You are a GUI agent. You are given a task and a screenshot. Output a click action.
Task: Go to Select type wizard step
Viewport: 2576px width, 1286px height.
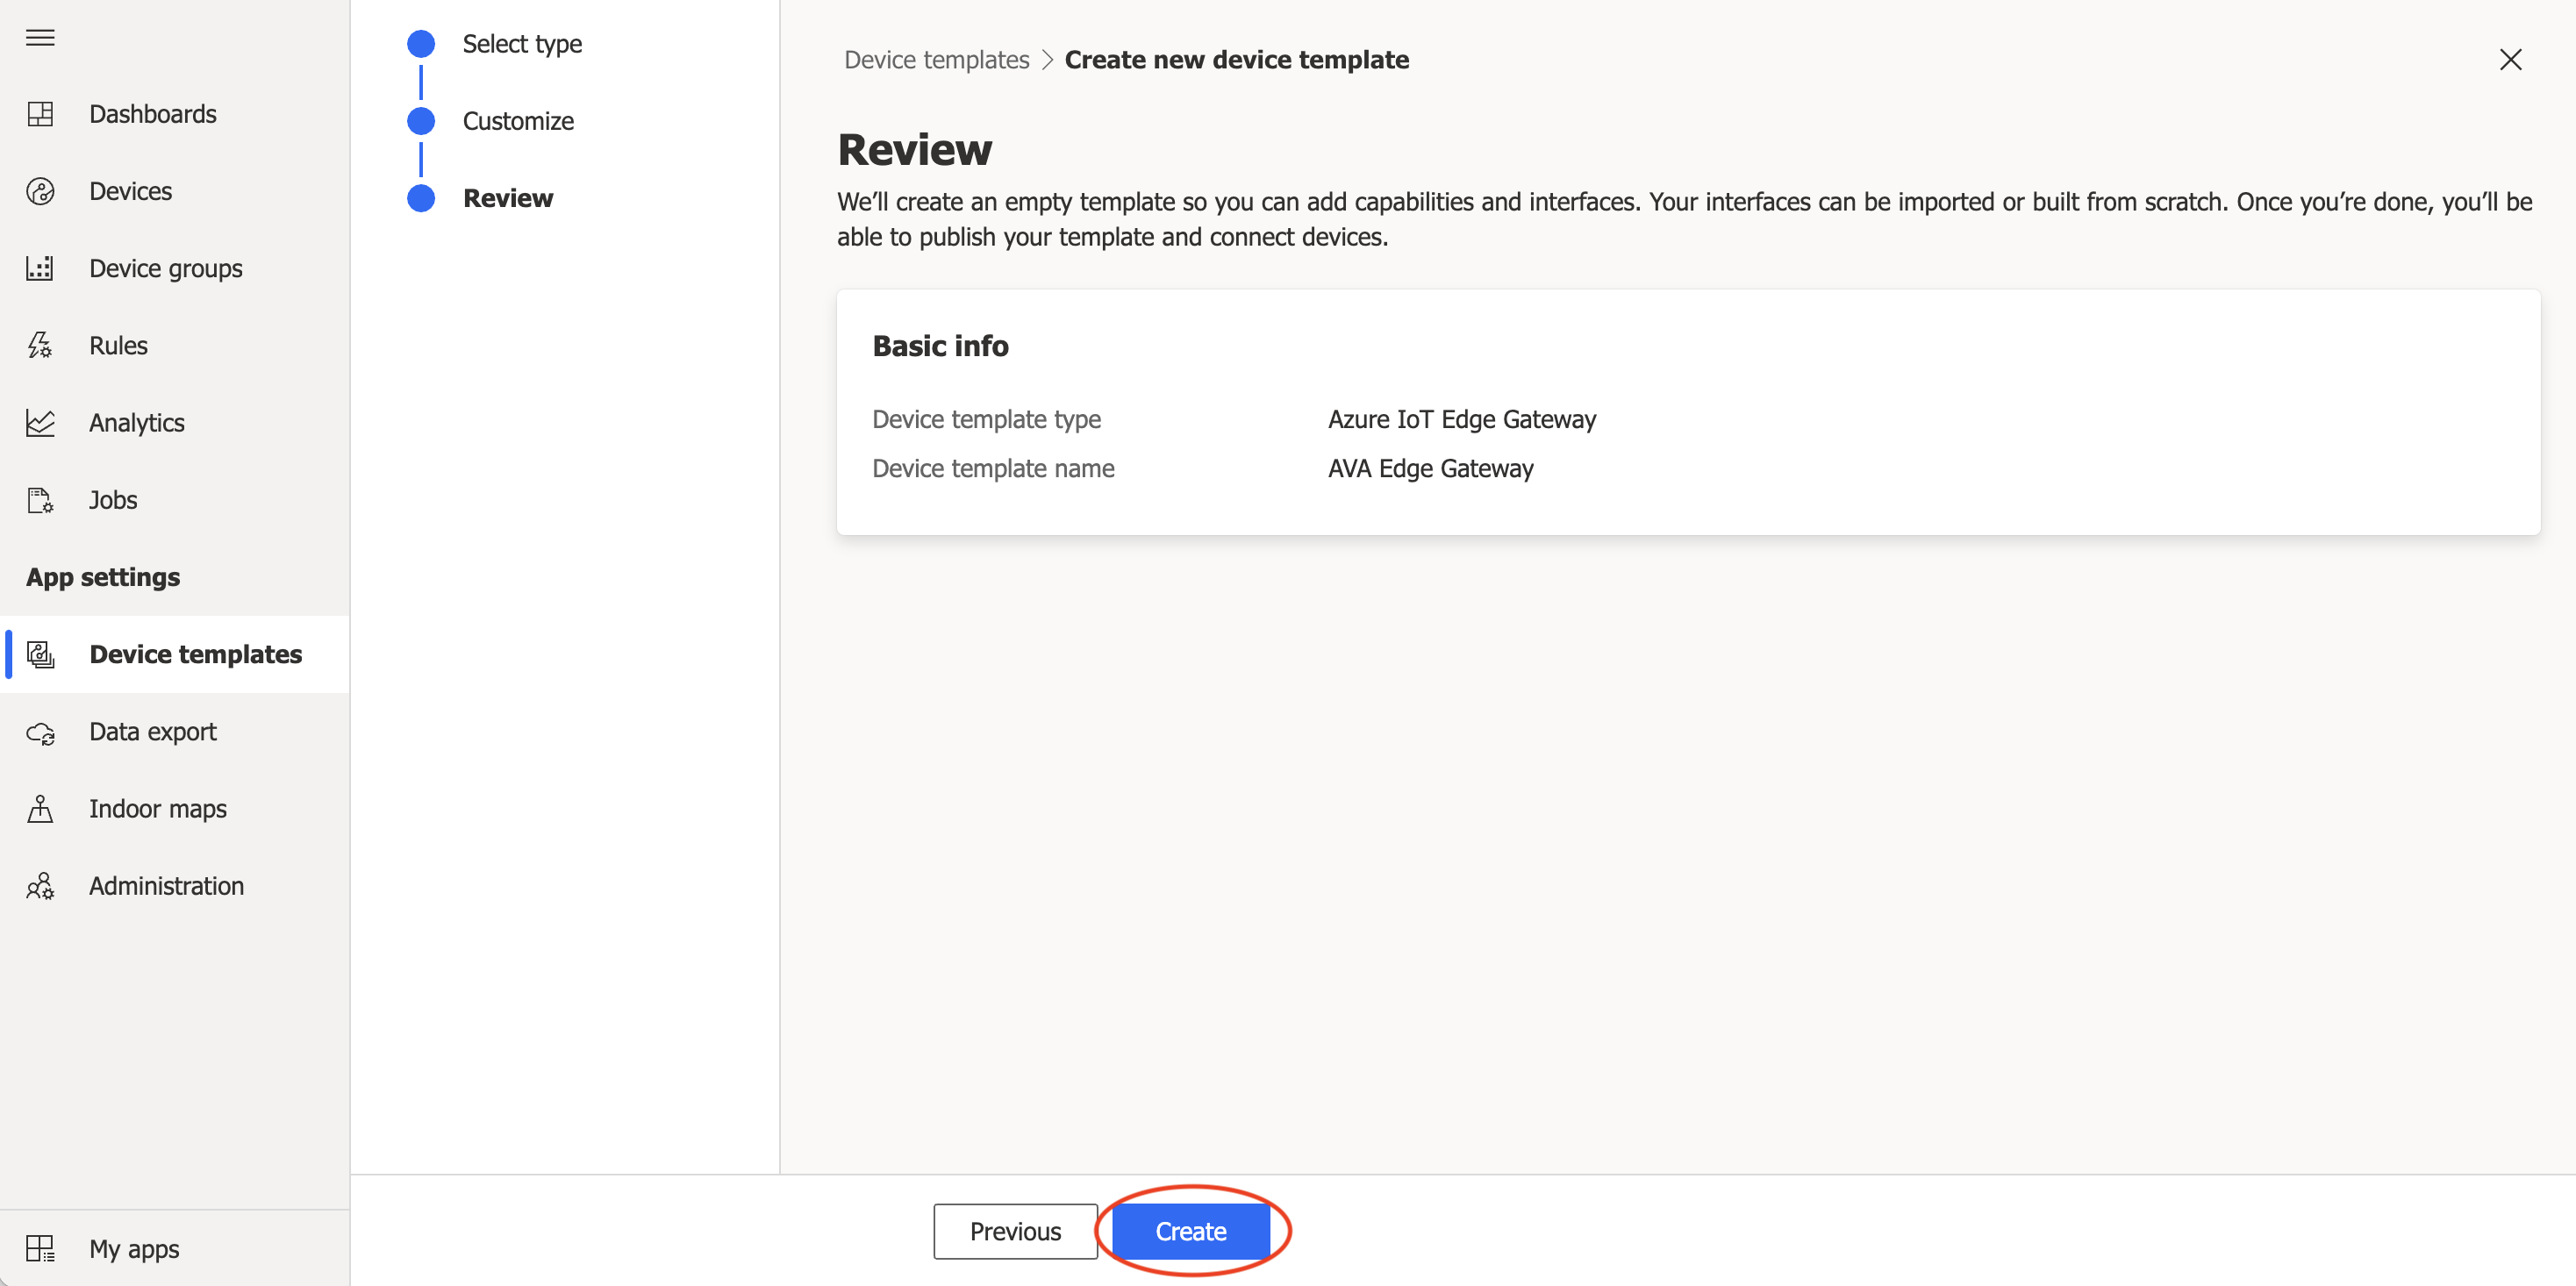521,44
